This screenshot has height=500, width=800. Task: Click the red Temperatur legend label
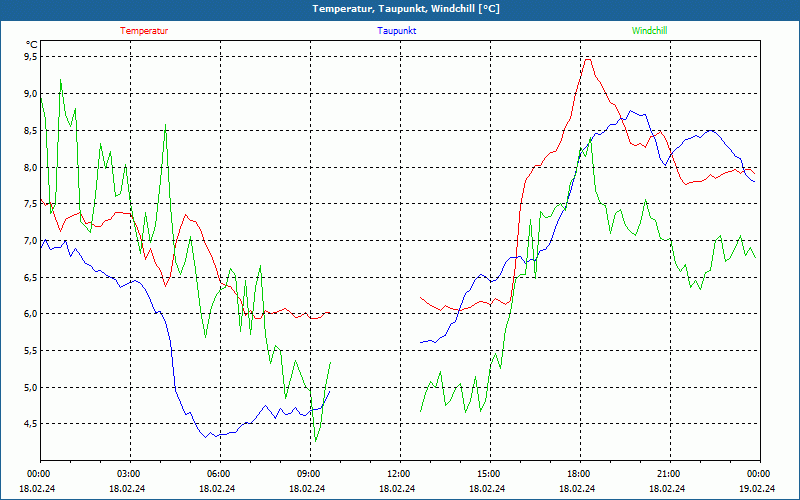pos(144,31)
